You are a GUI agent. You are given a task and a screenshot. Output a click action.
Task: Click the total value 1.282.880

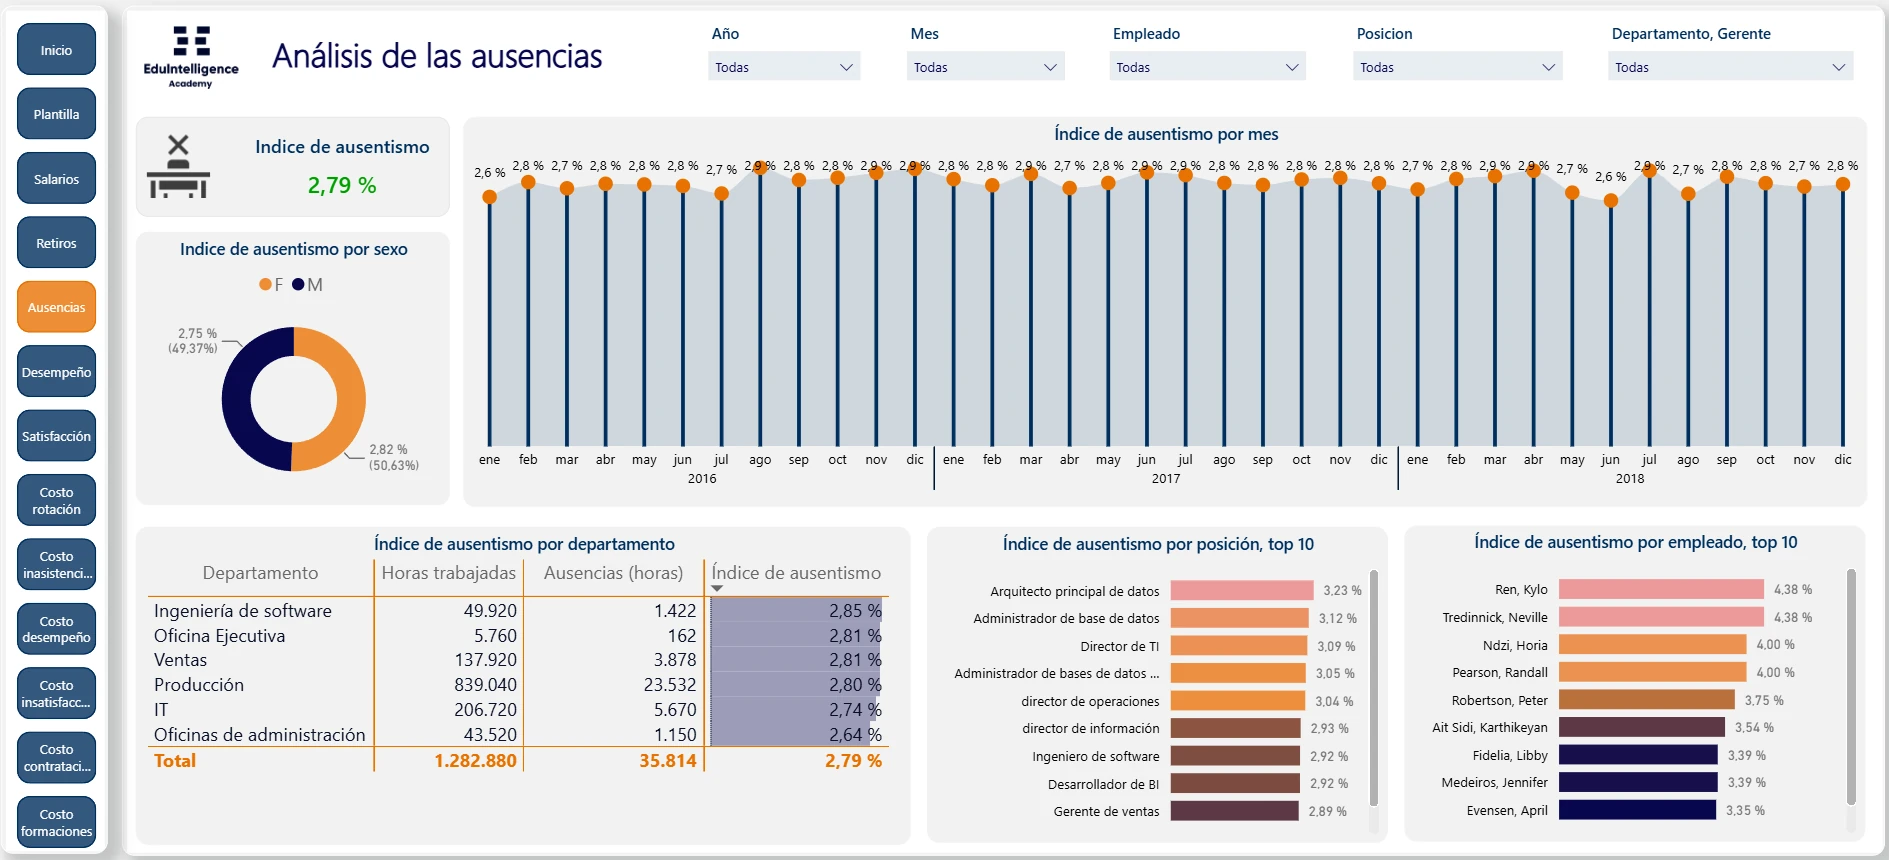475,761
